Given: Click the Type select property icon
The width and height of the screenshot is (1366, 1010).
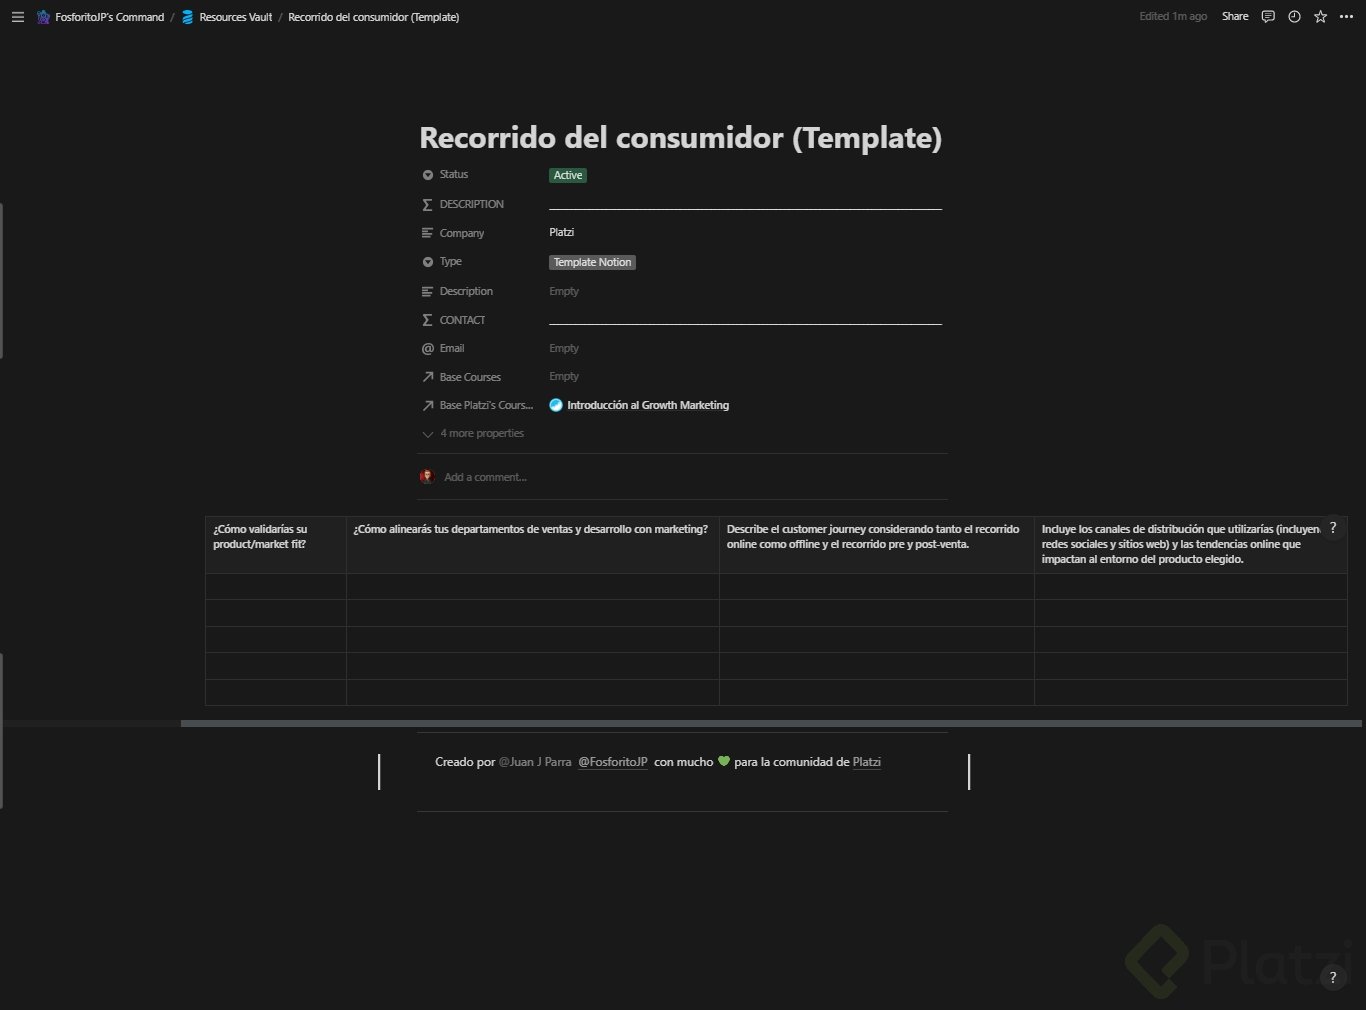Looking at the screenshot, I should point(428,262).
